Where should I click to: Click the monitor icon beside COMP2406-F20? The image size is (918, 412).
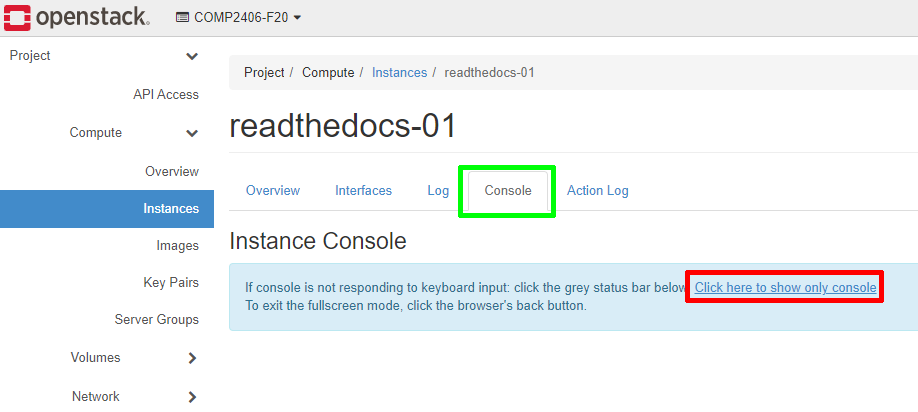point(182,18)
